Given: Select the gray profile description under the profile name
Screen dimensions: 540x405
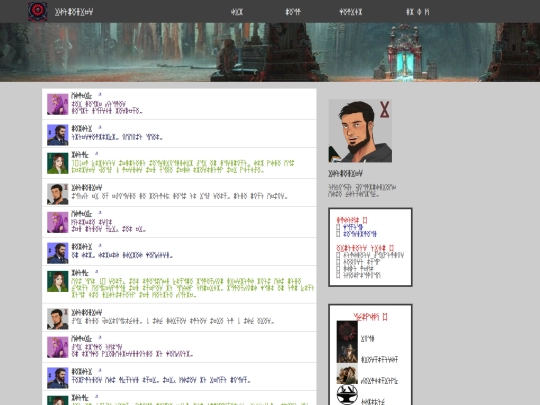Looking at the screenshot, I should [362, 190].
